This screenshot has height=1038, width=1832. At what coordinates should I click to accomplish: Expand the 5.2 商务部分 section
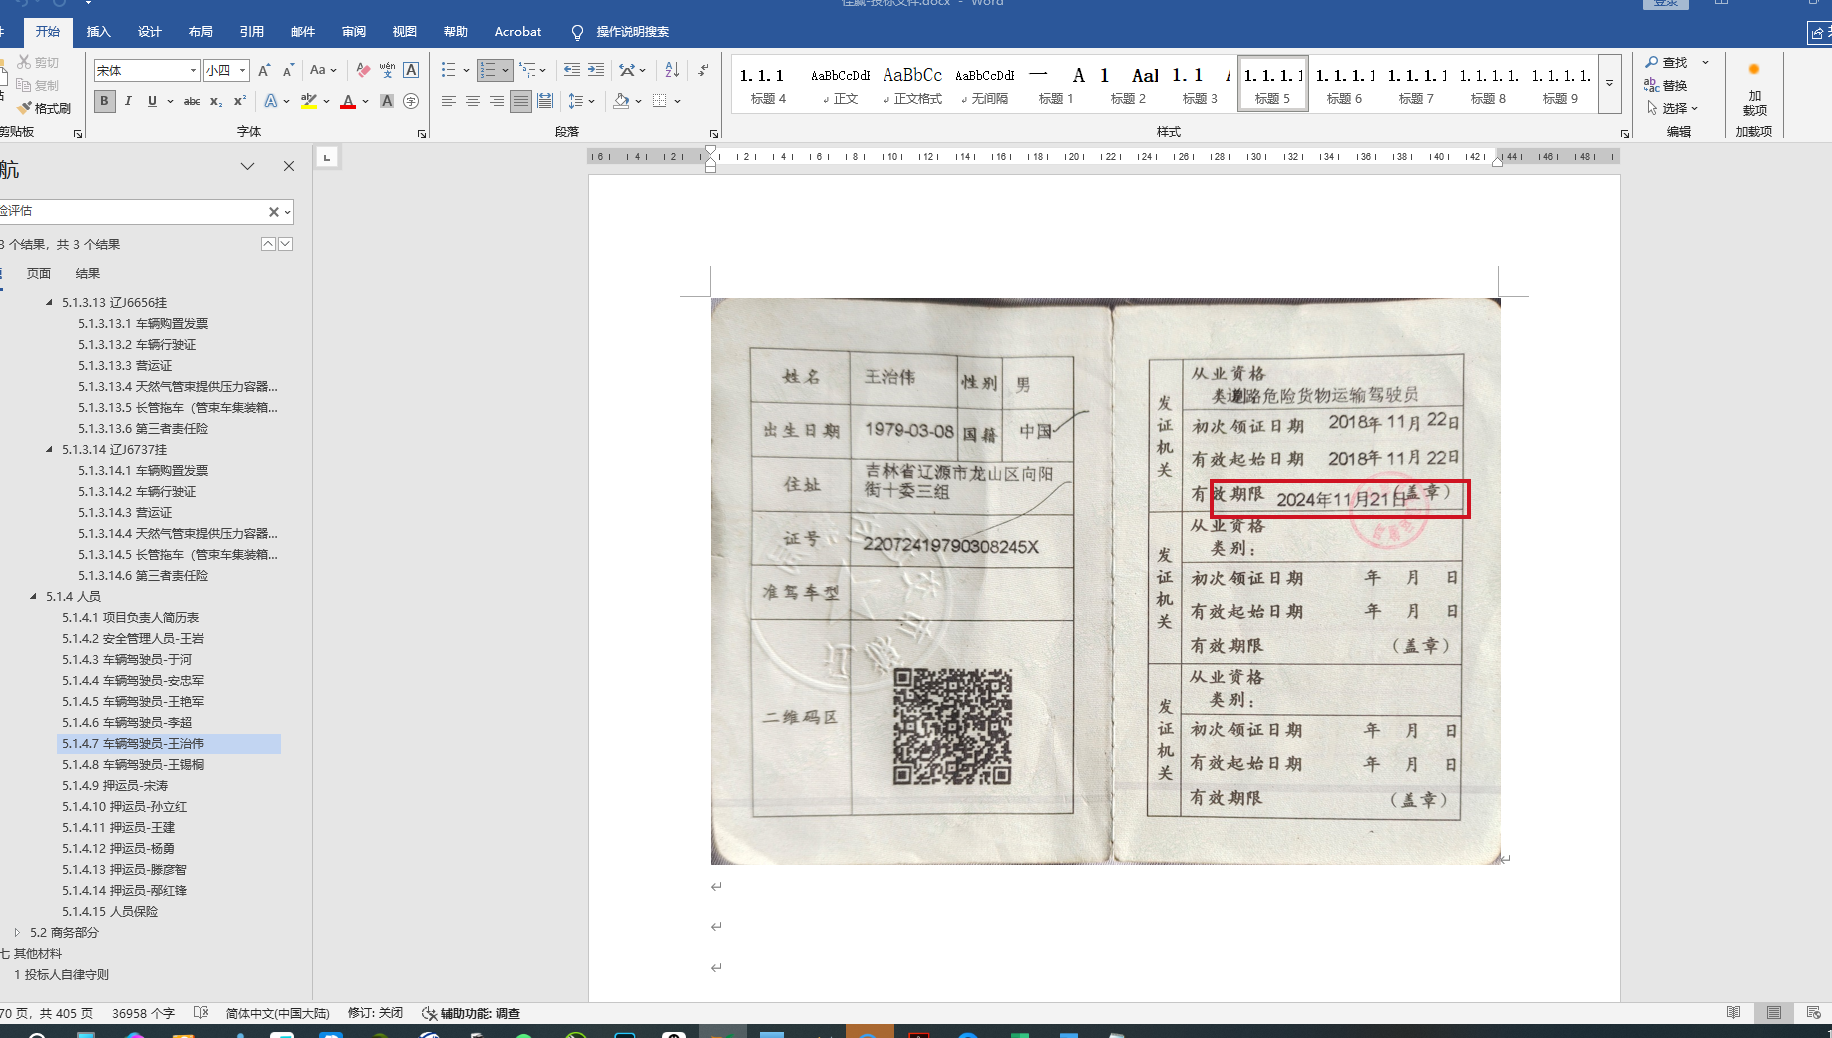point(17,933)
